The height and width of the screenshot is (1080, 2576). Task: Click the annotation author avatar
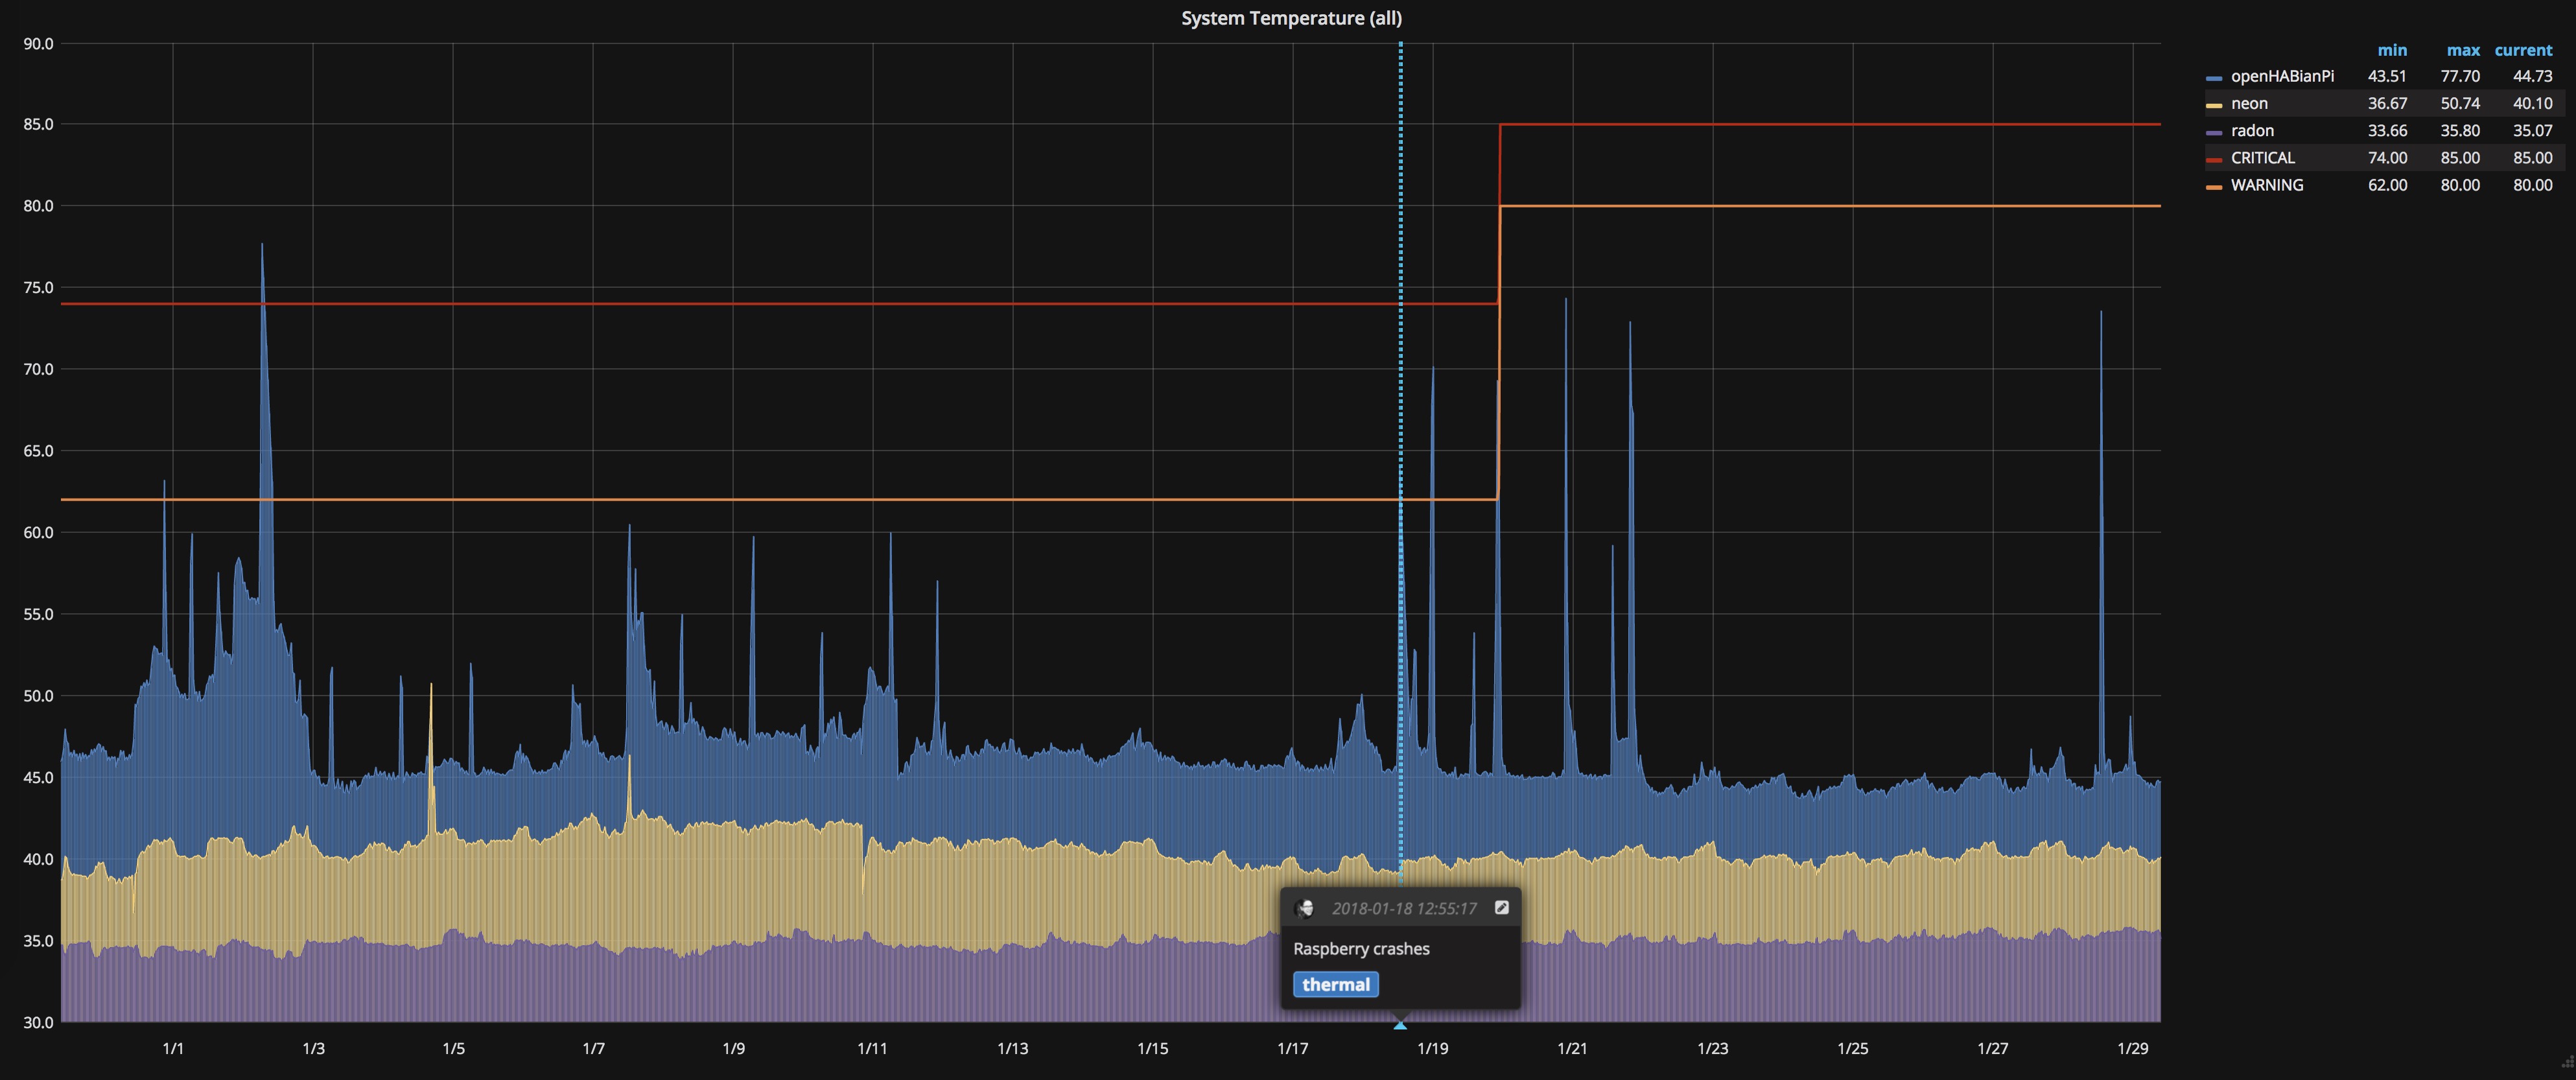coord(1304,908)
